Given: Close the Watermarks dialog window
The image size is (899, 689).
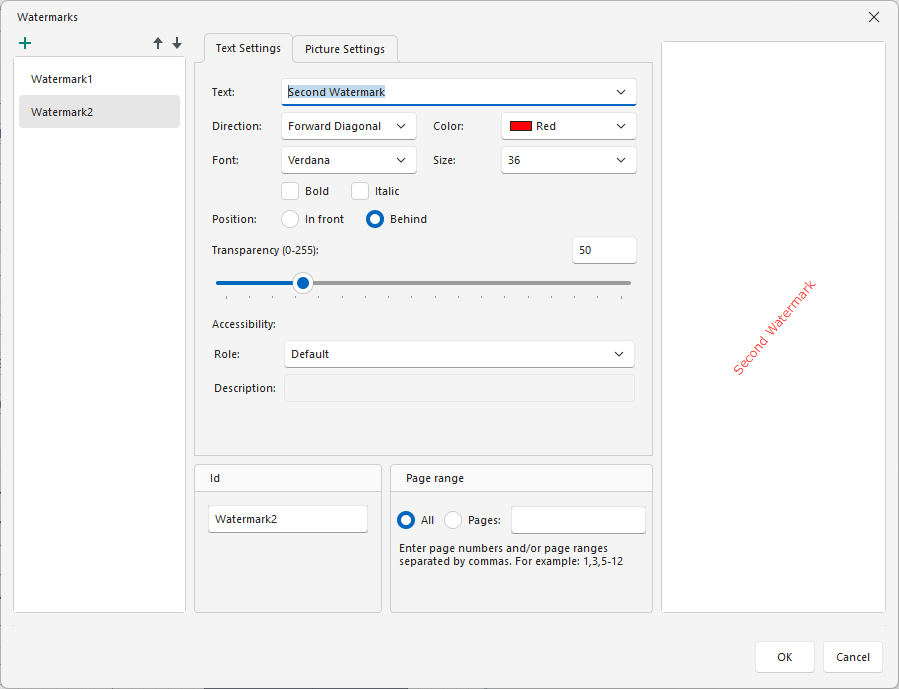Looking at the screenshot, I should tap(873, 17).
